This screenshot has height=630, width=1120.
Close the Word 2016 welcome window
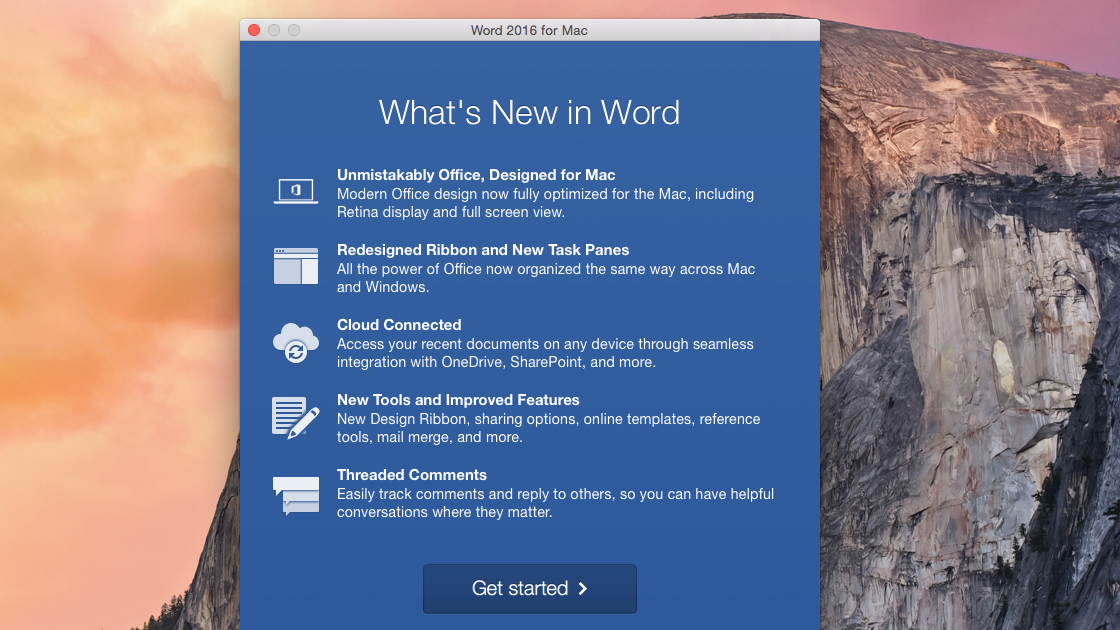(x=254, y=30)
